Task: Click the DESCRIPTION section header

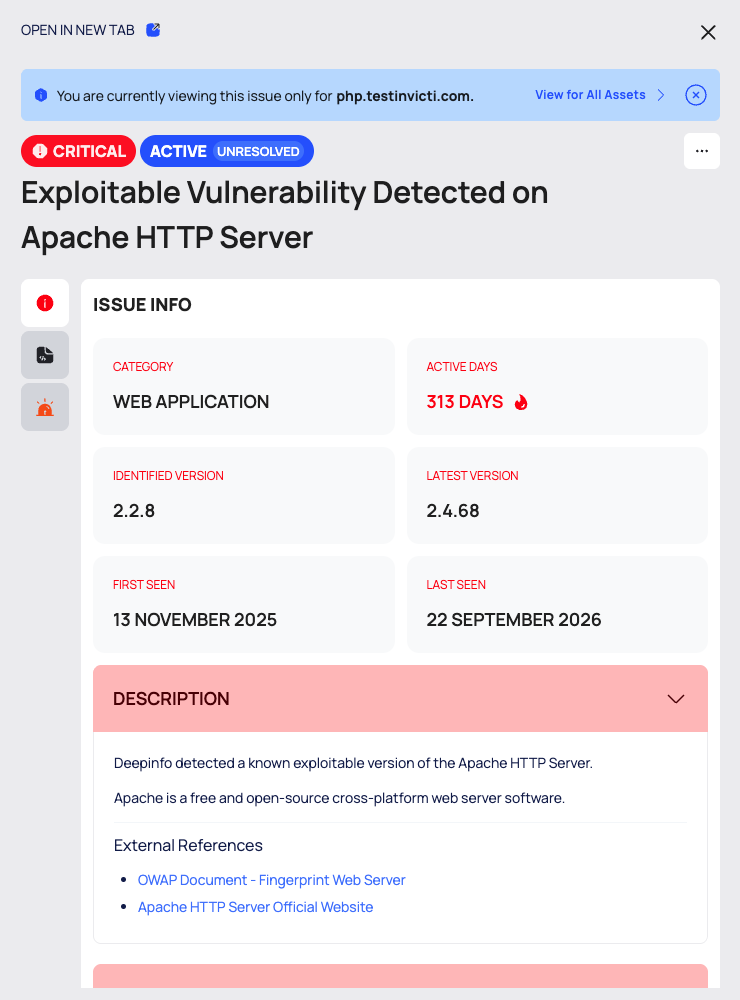Action: pyautogui.click(x=401, y=699)
